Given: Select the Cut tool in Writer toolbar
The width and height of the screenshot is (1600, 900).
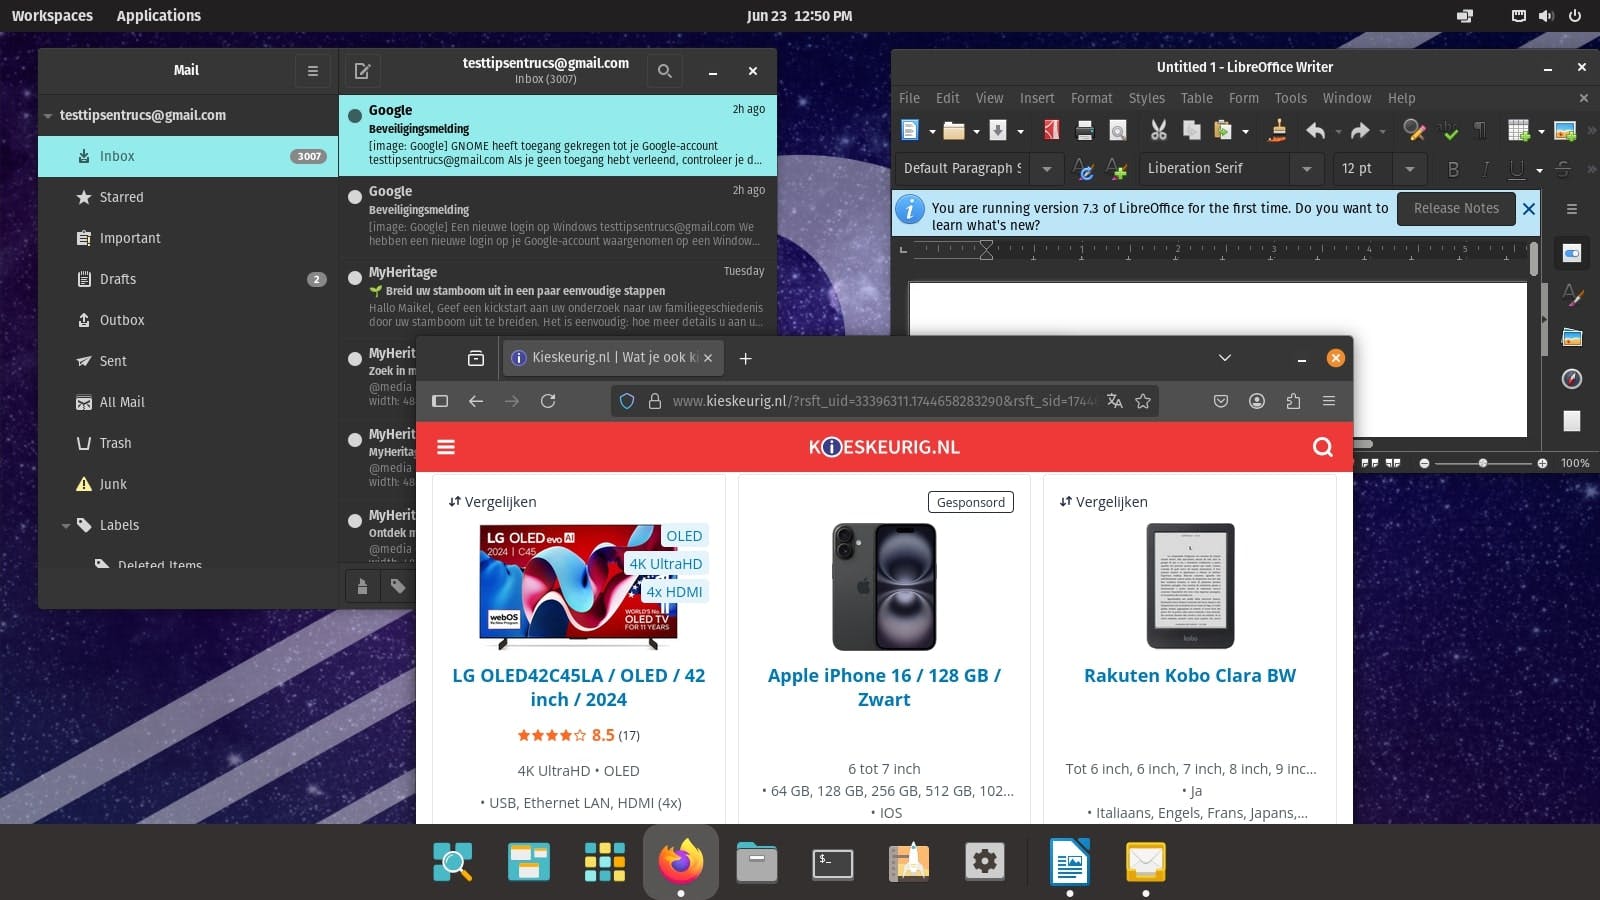Looking at the screenshot, I should pyautogui.click(x=1158, y=130).
